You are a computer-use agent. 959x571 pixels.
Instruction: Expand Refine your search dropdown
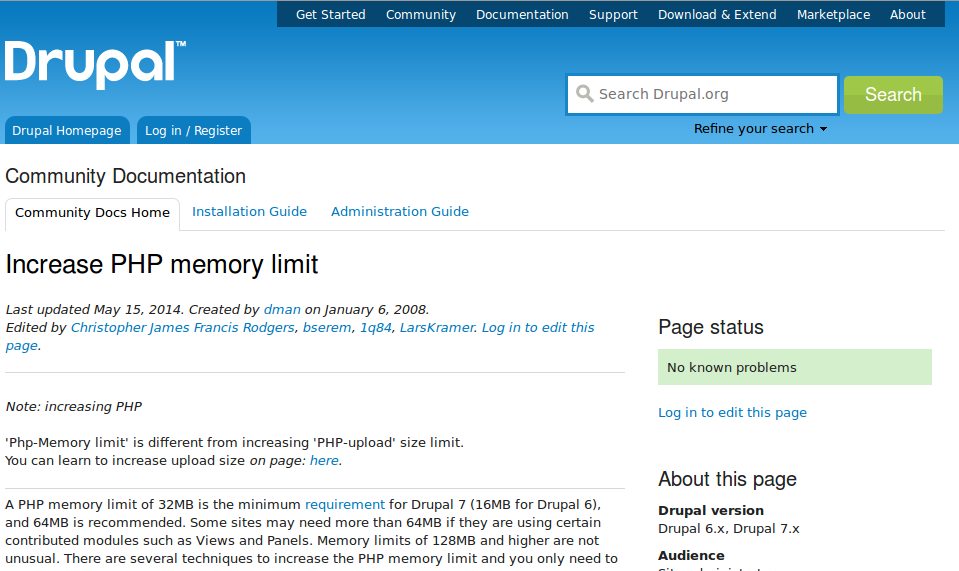pyautogui.click(x=760, y=128)
